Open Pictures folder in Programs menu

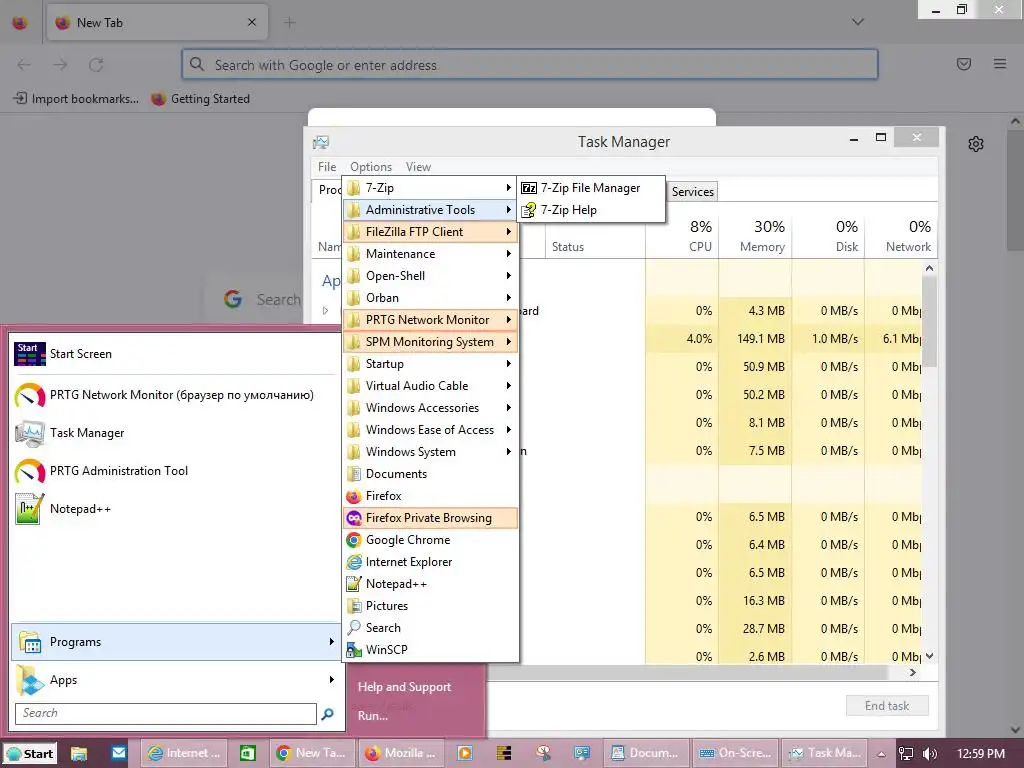(430, 606)
